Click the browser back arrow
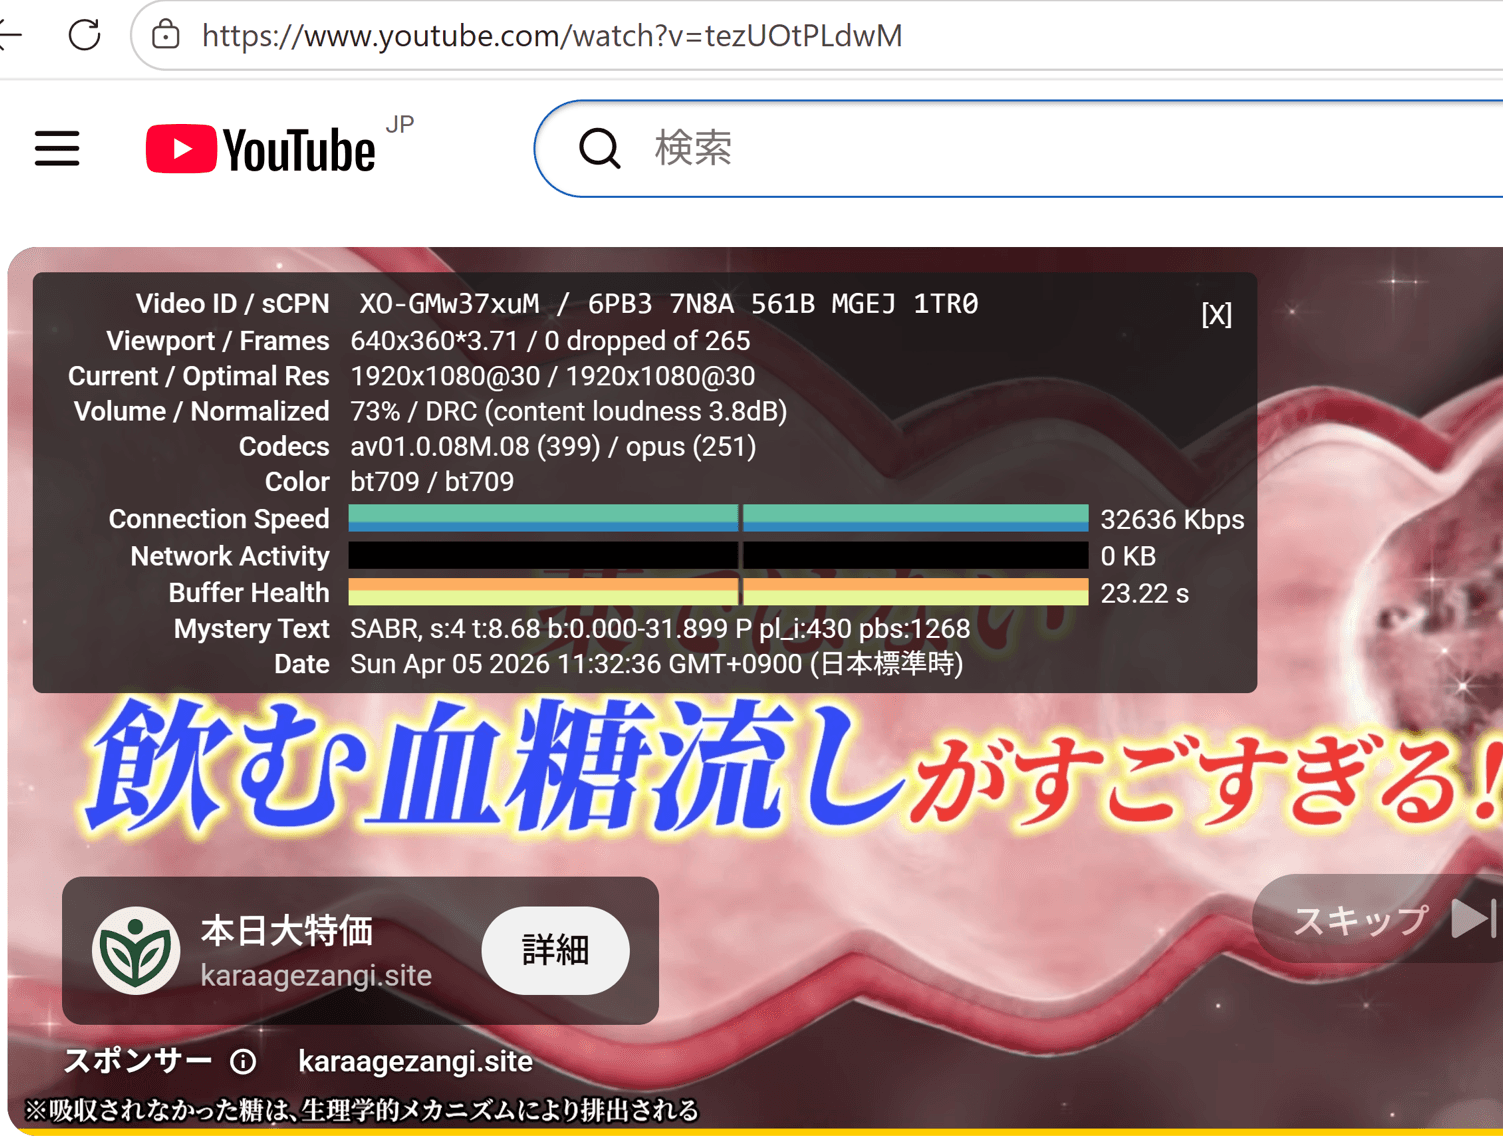Image resolution: width=1503 pixels, height=1140 pixels. click(10, 35)
